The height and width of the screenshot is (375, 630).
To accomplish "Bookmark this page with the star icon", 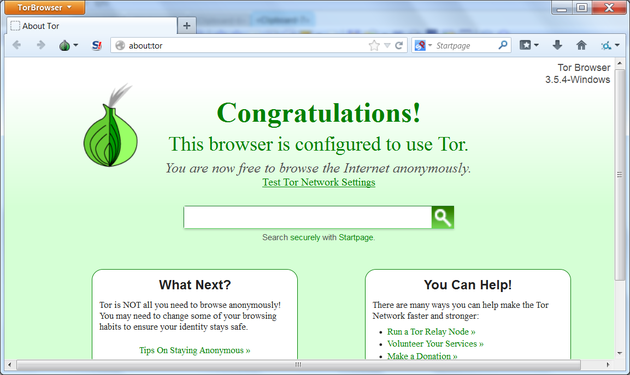I will [x=374, y=45].
